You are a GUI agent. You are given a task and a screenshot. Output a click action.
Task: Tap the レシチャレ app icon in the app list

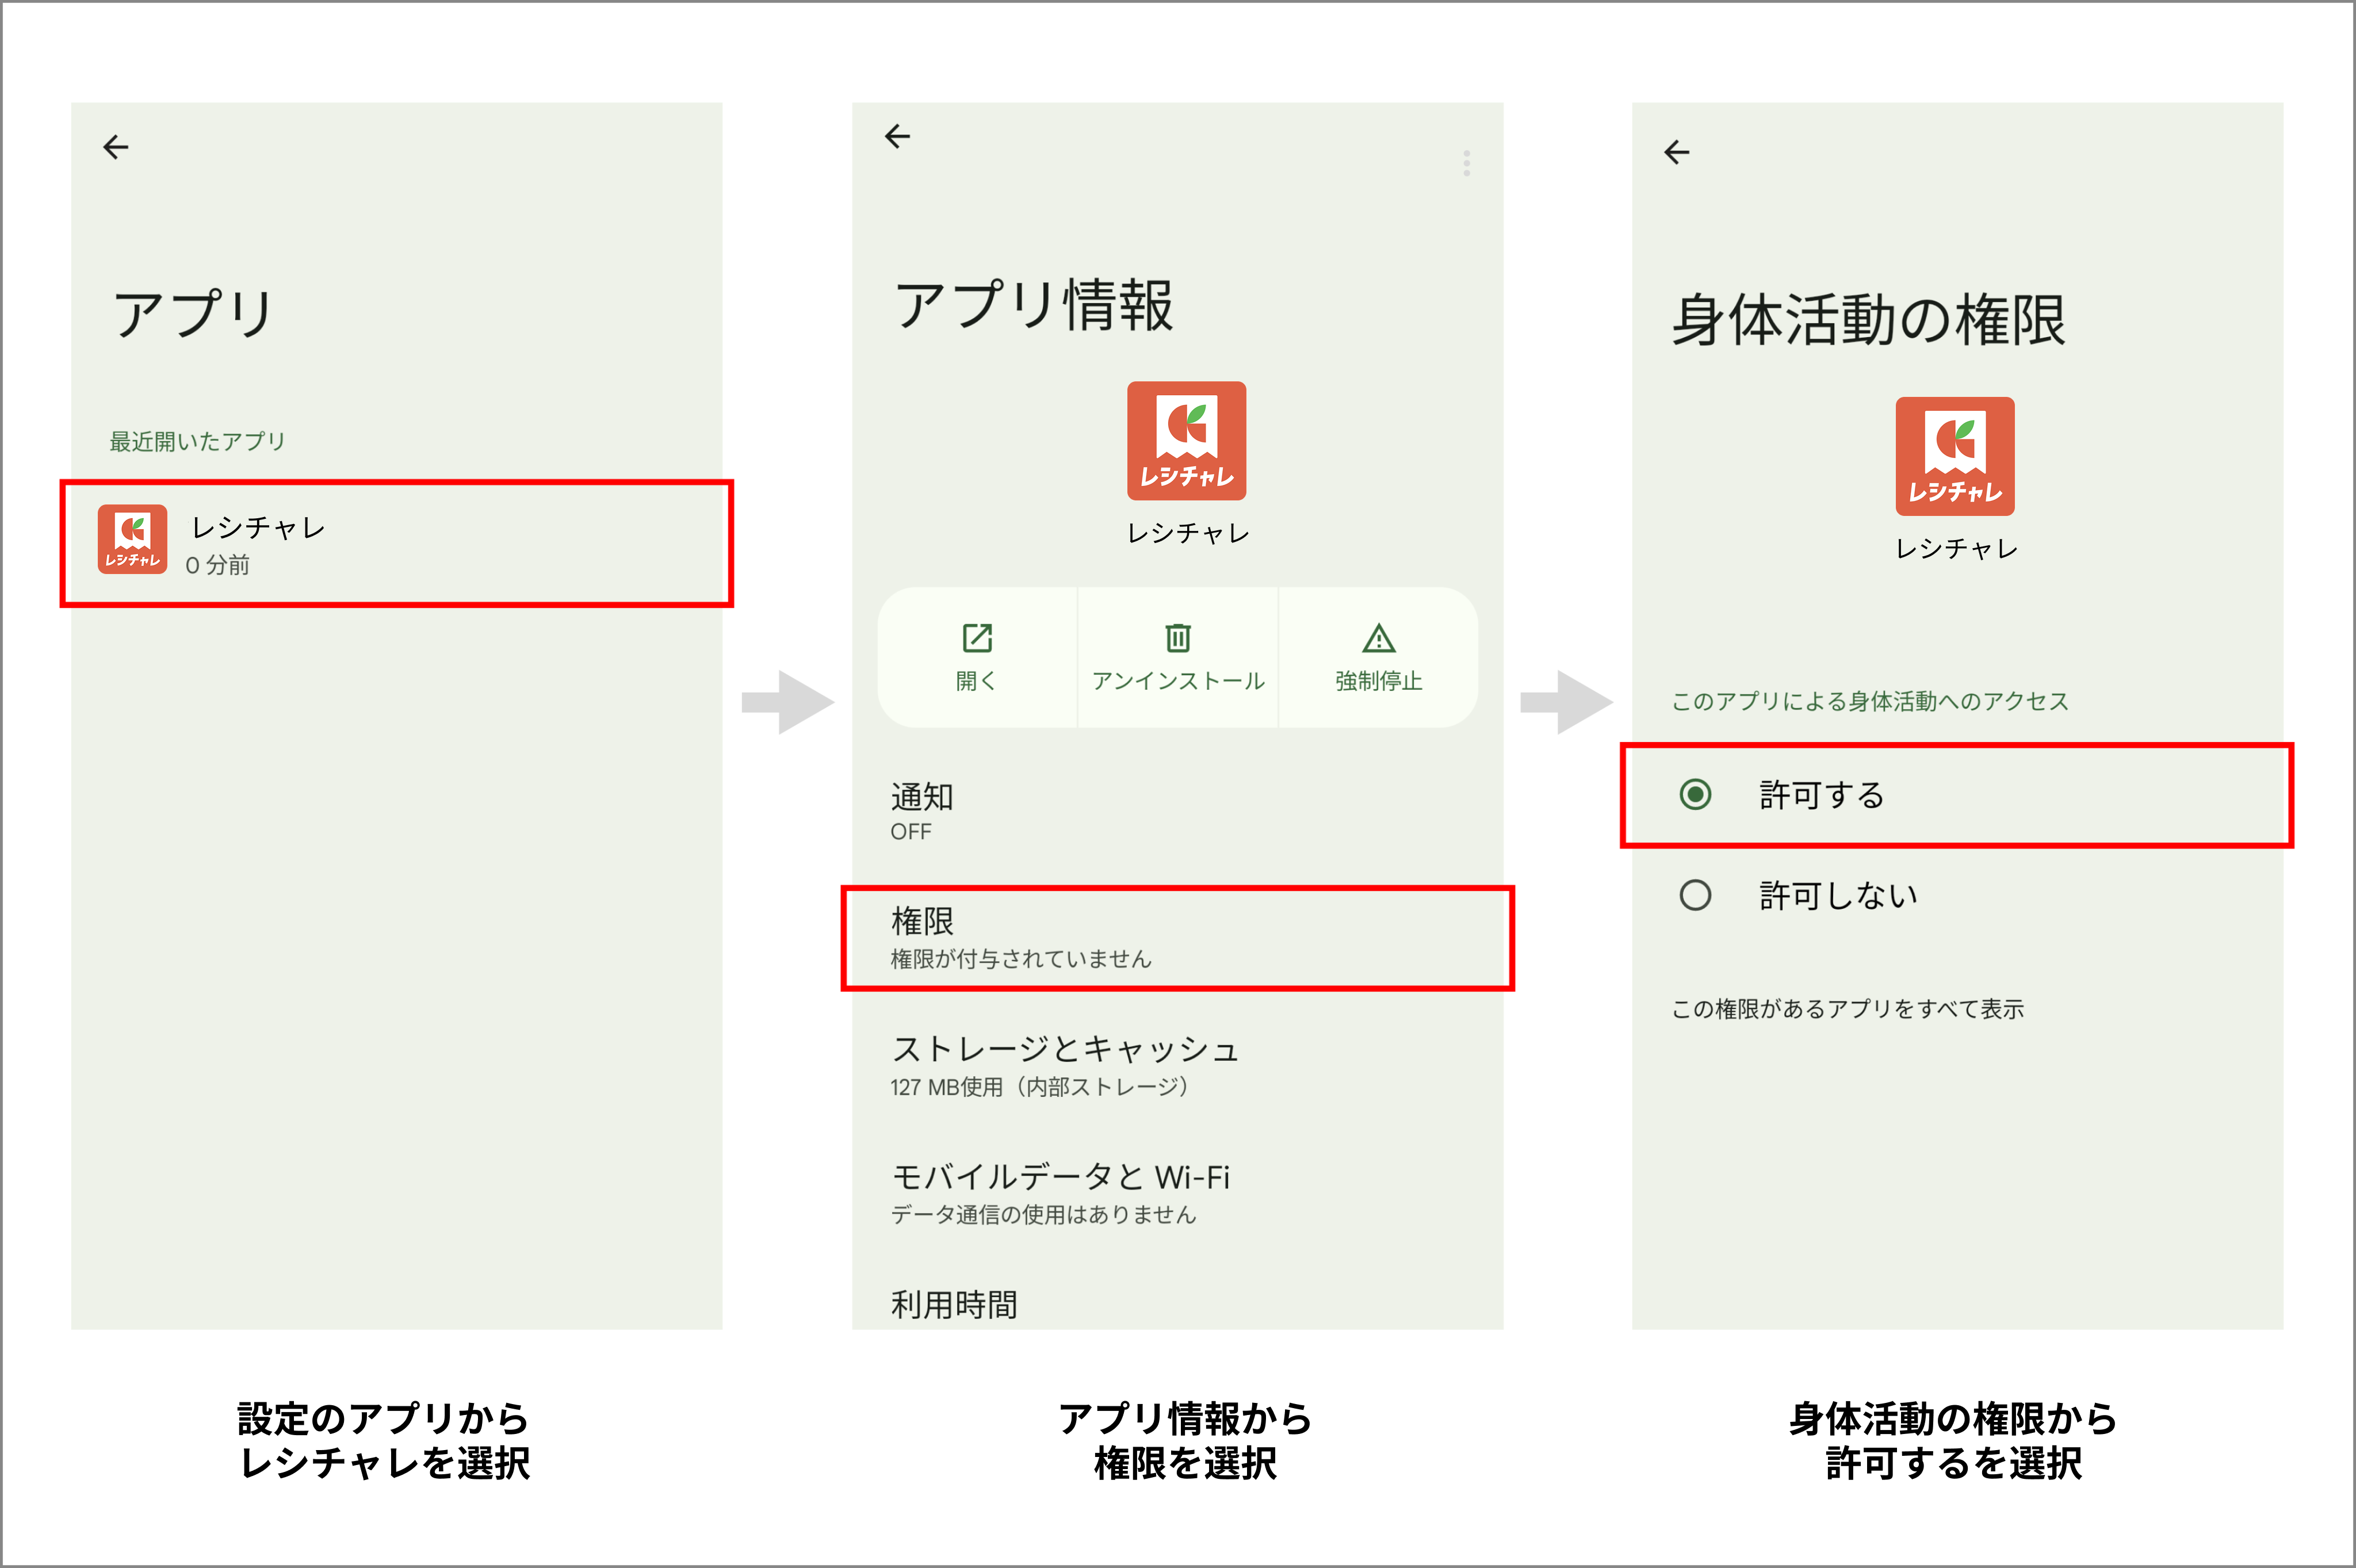click(132, 540)
